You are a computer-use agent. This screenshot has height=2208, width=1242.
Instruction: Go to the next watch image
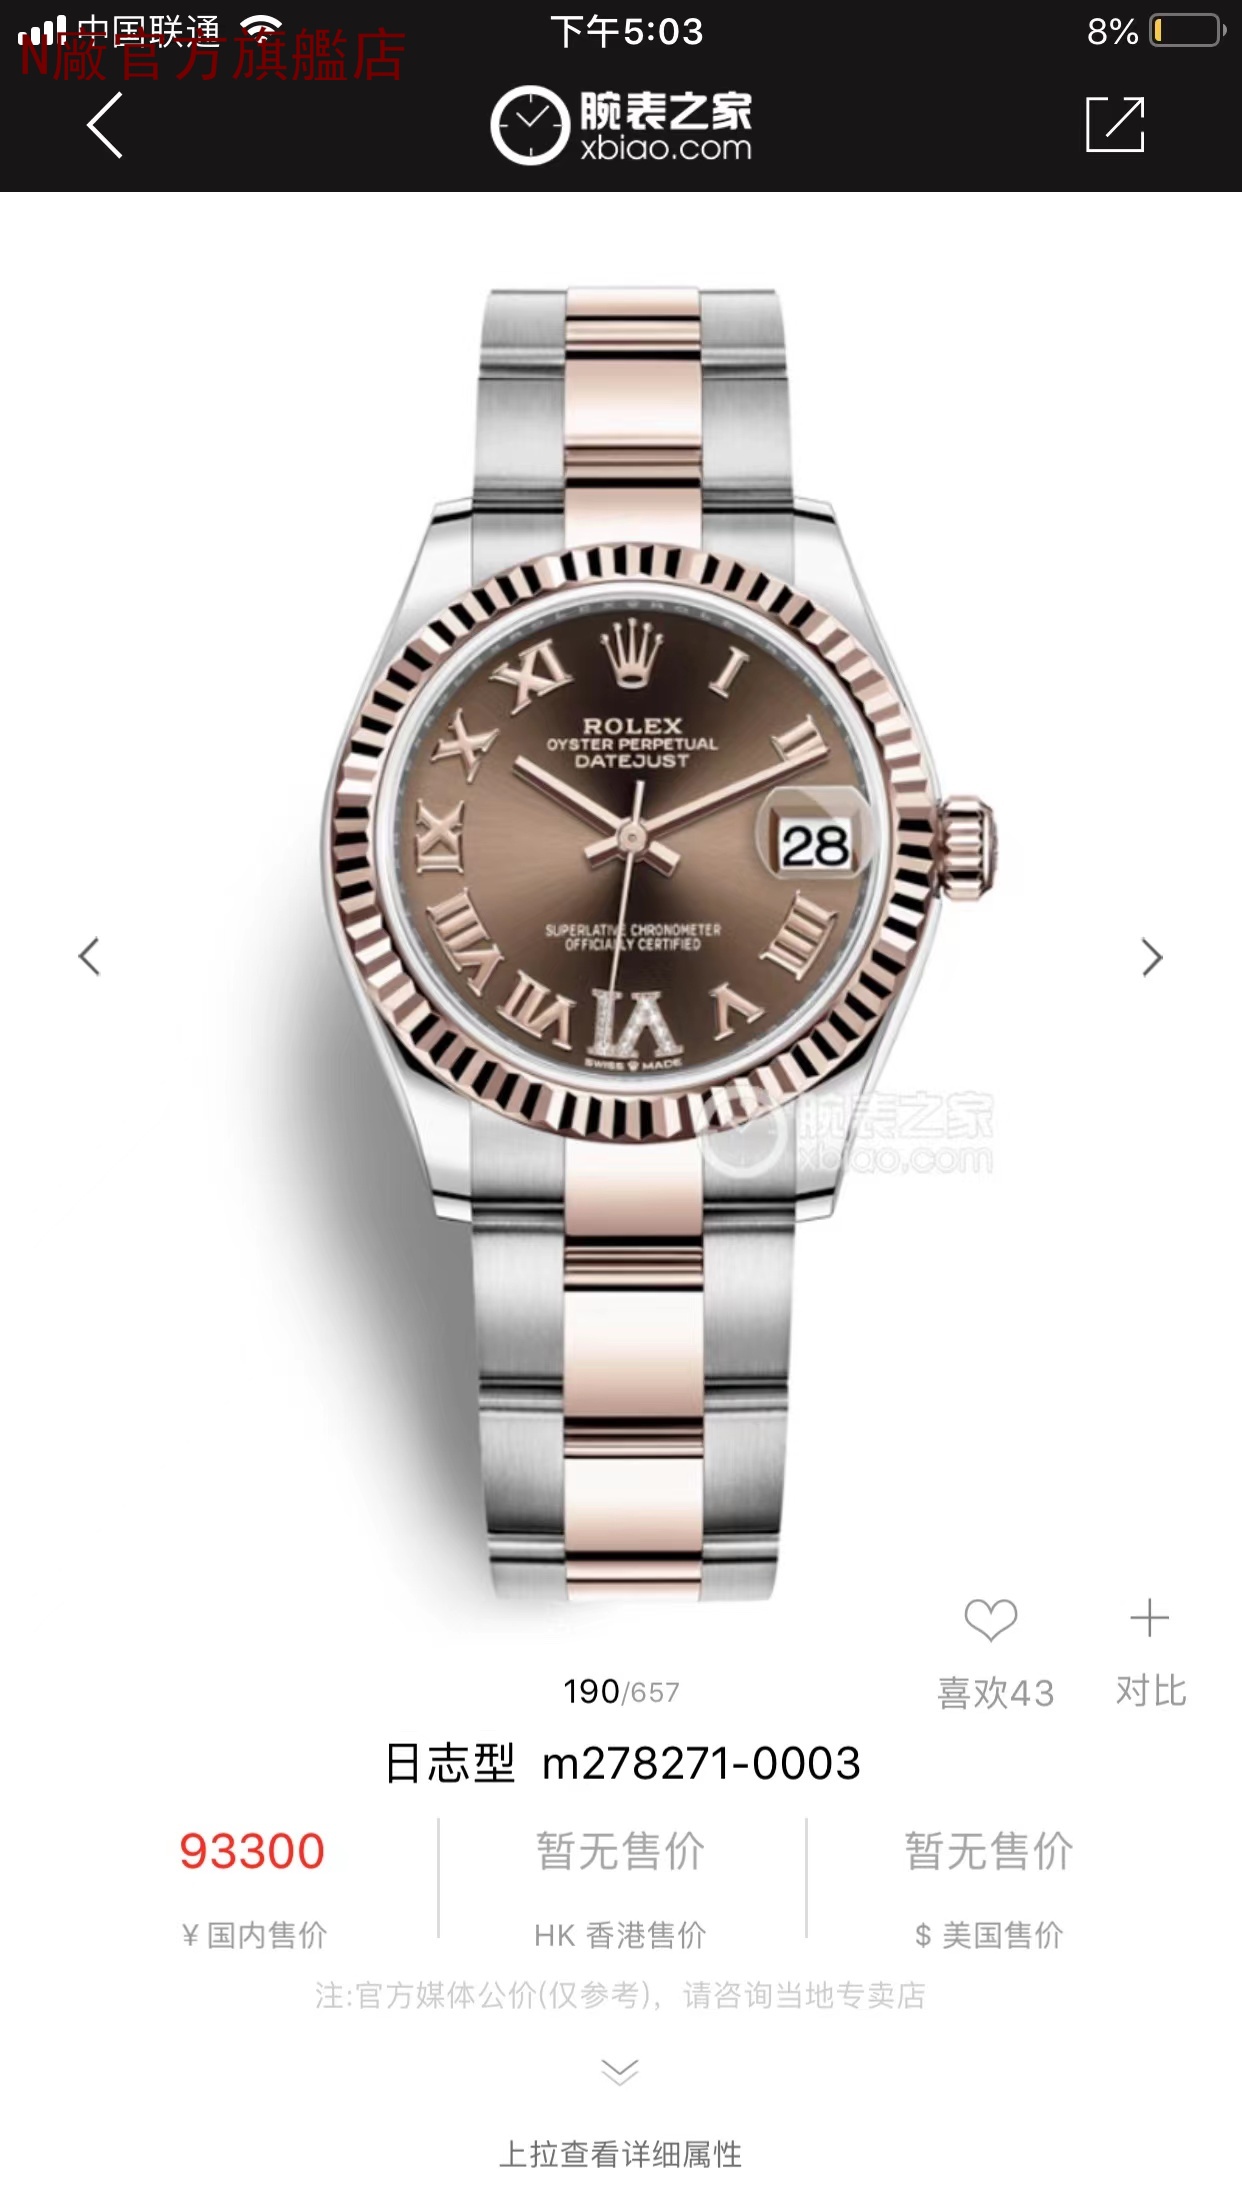coord(1152,957)
